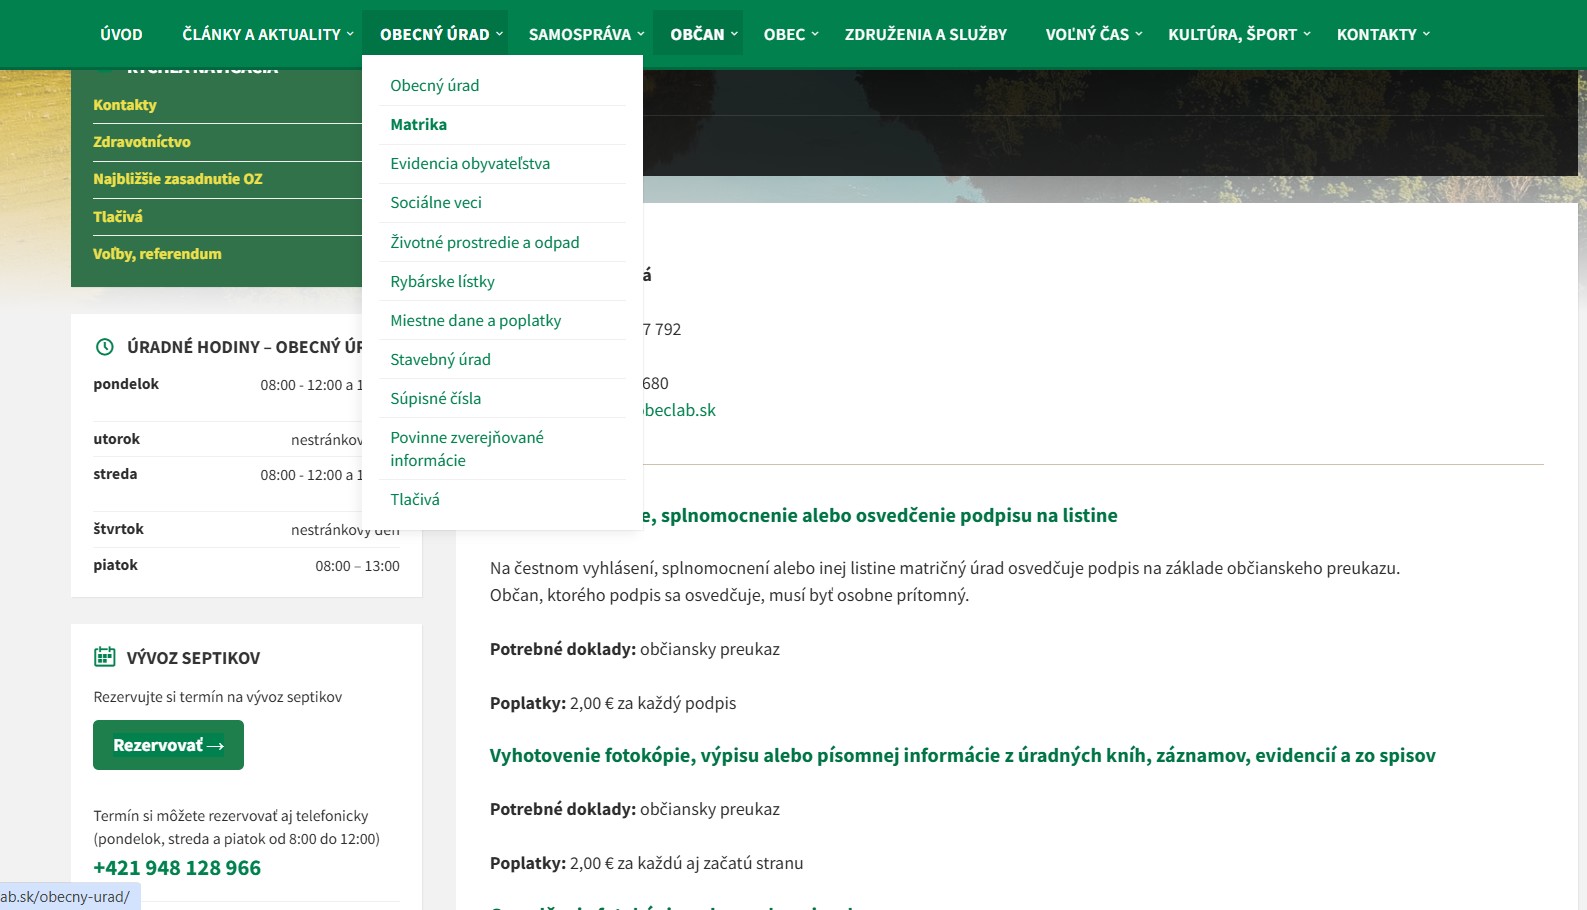Choose Rybárske lístky from the menu
1587x910 pixels.
click(442, 282)
